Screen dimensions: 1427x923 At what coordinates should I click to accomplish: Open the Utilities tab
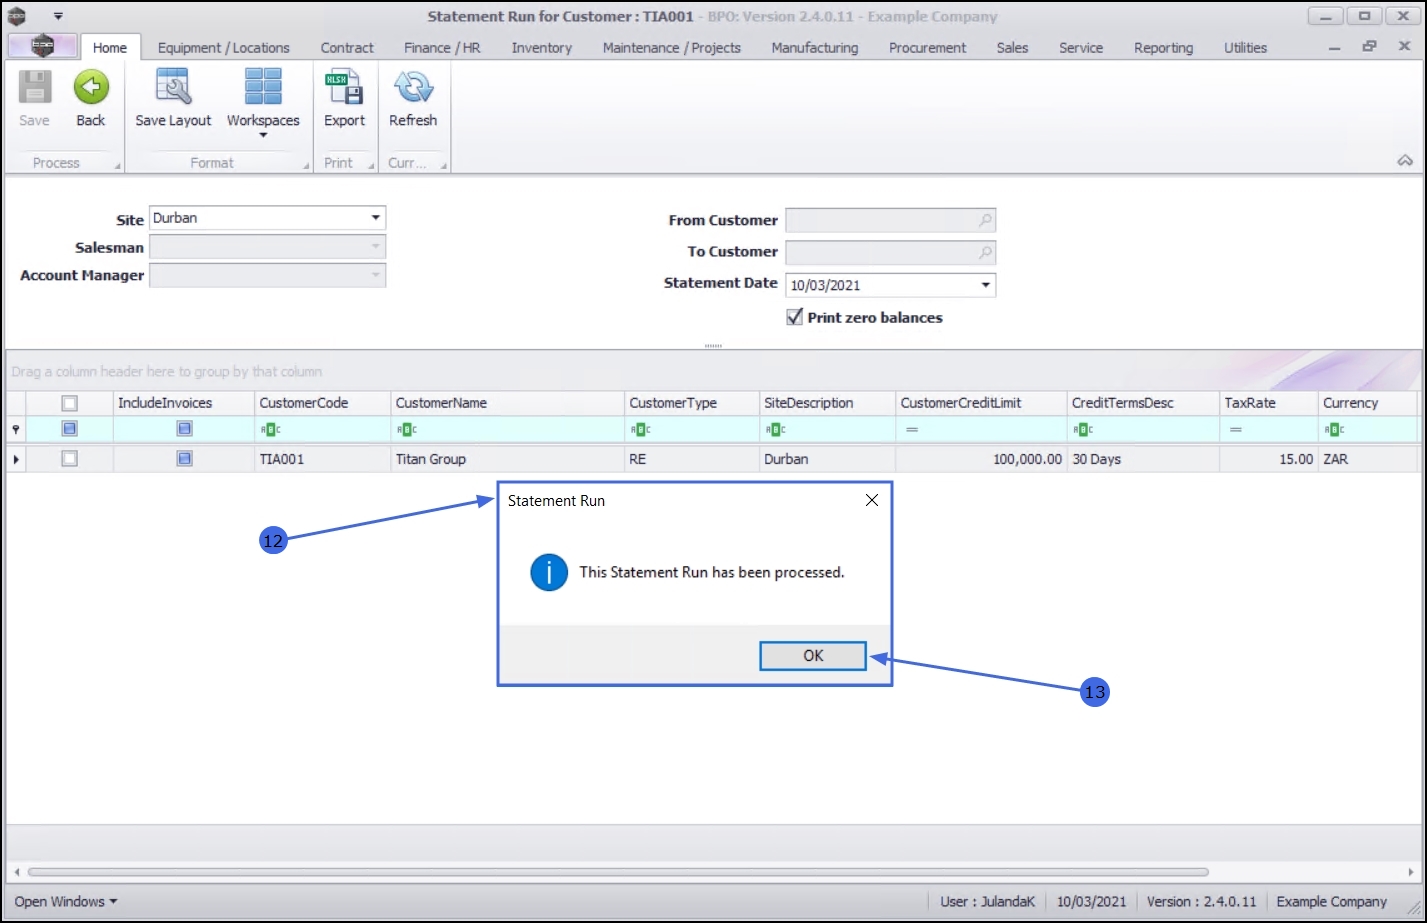pos(1245,47)
